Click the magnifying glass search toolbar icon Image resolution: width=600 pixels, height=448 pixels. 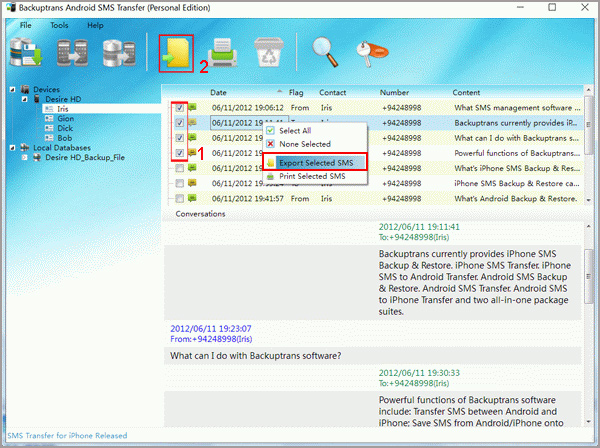(x=325, y=52)
